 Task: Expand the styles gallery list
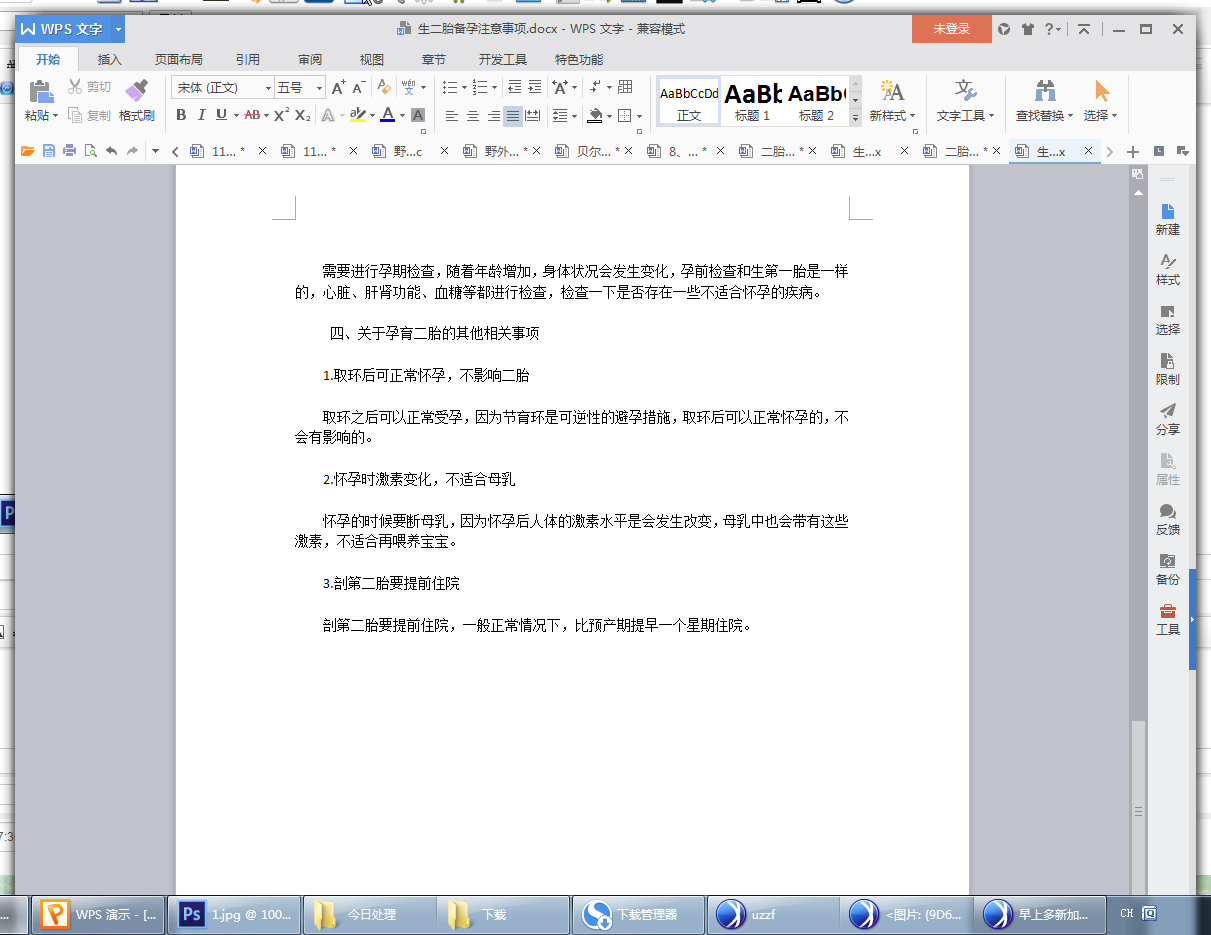[855, 118]
